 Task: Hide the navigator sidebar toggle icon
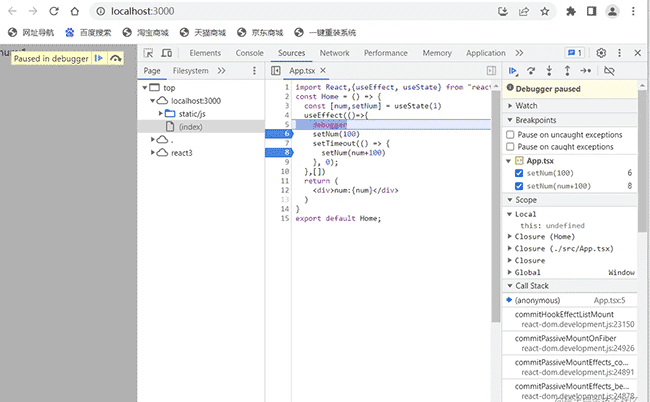point(276,71)
